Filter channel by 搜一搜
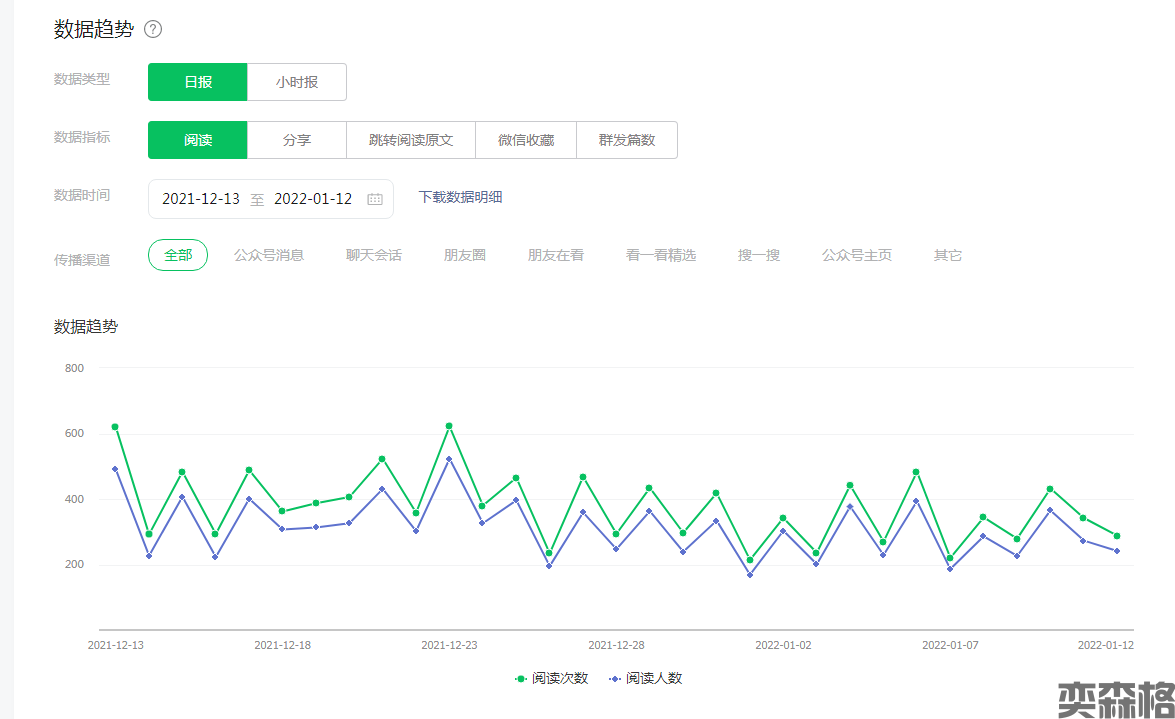1175x719 pixels. (x=759, y=255)
